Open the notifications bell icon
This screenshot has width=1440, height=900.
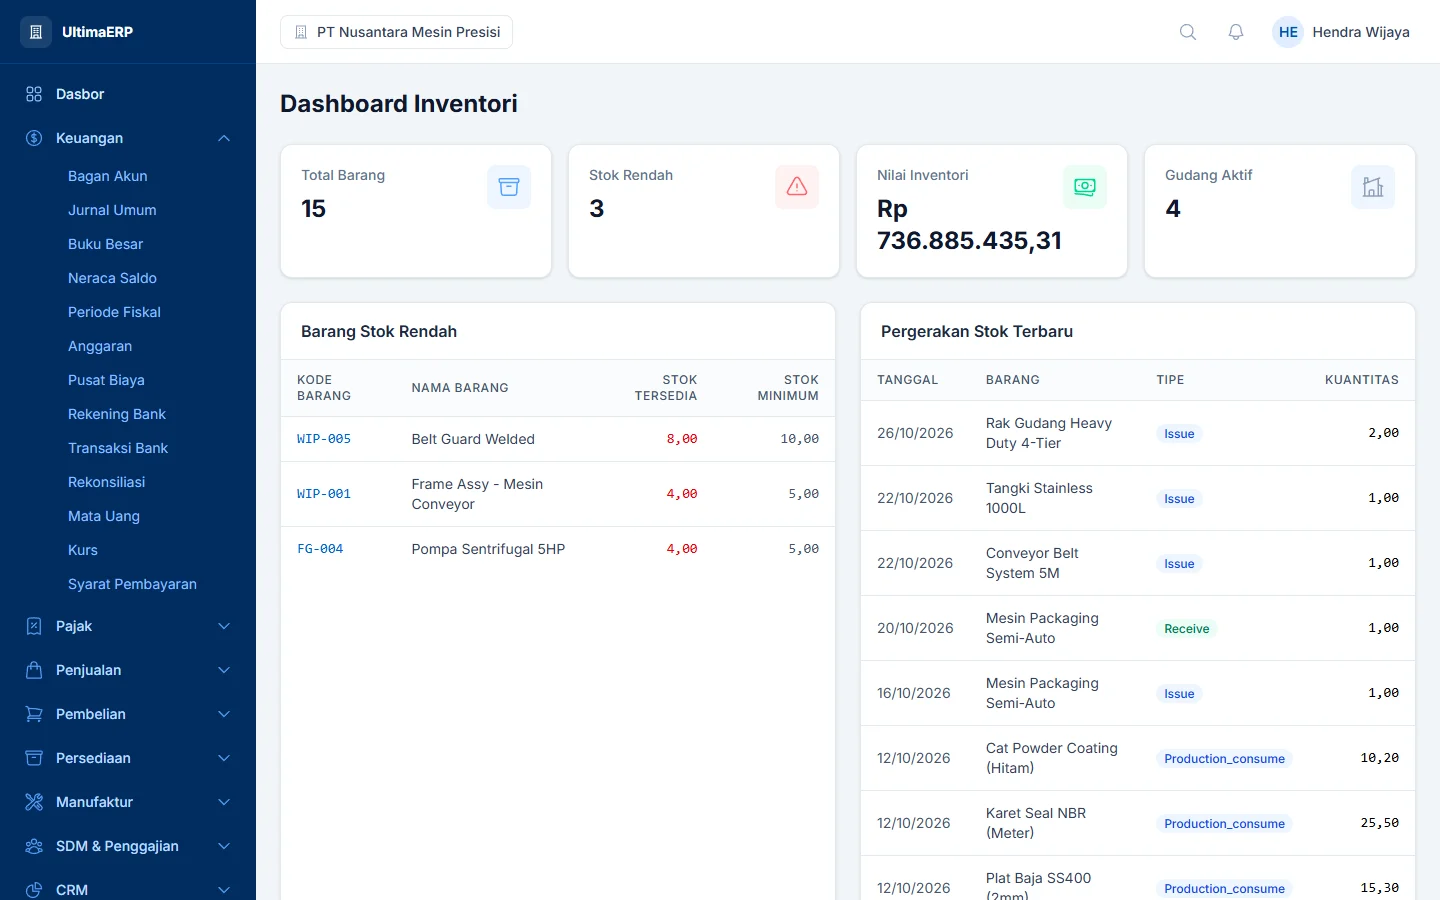(1236, 32)
